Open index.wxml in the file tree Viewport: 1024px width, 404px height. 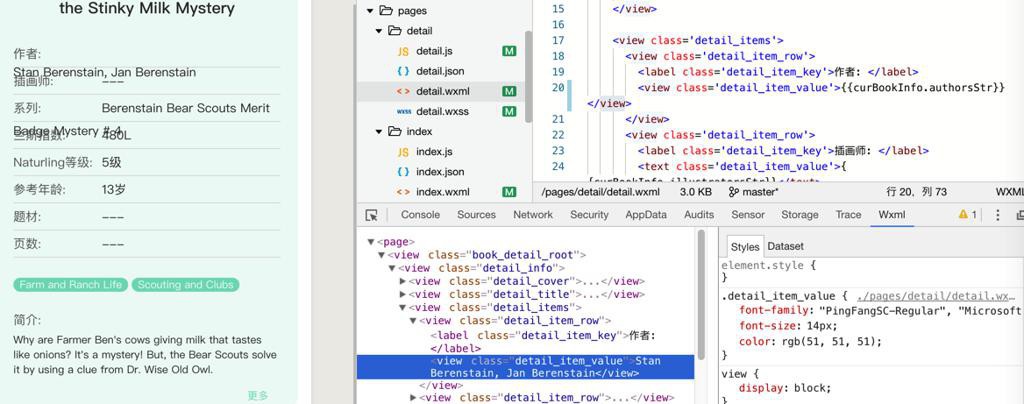pyautogui.click(x=442, y=192)
